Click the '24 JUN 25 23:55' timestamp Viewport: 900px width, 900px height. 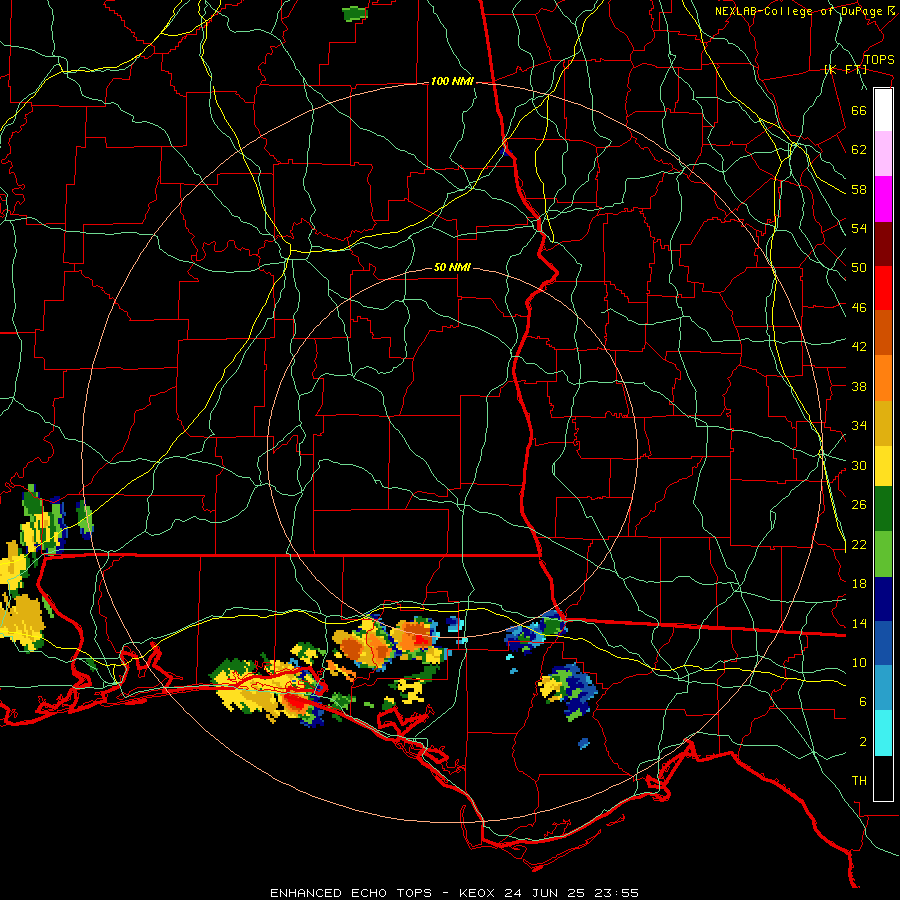tap(571, 893)
